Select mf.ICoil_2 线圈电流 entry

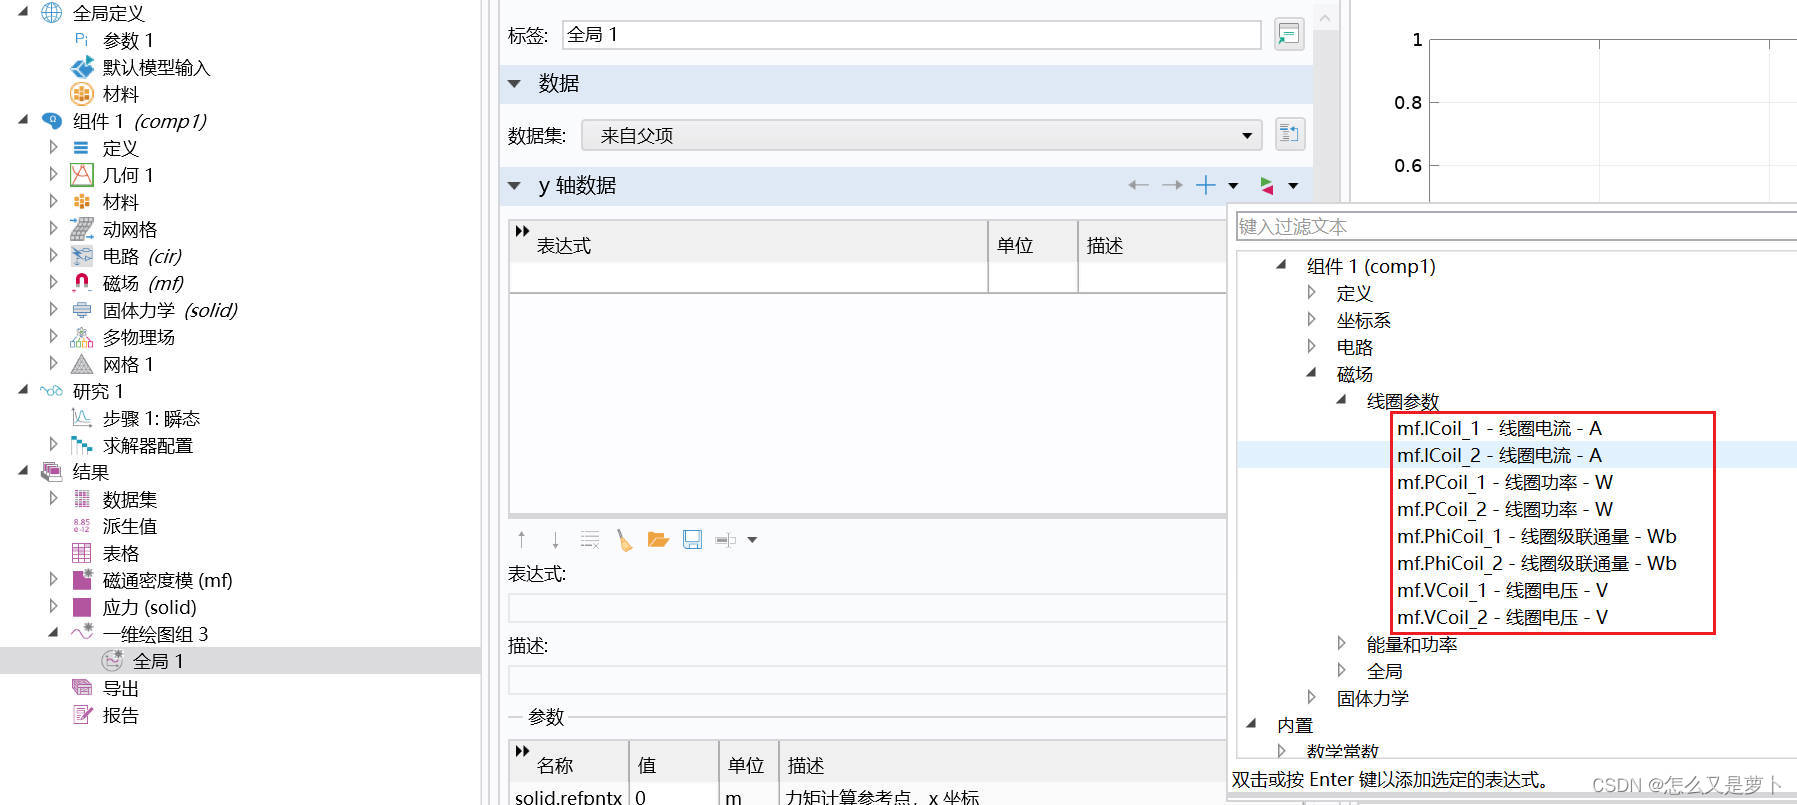[1499, 455]
